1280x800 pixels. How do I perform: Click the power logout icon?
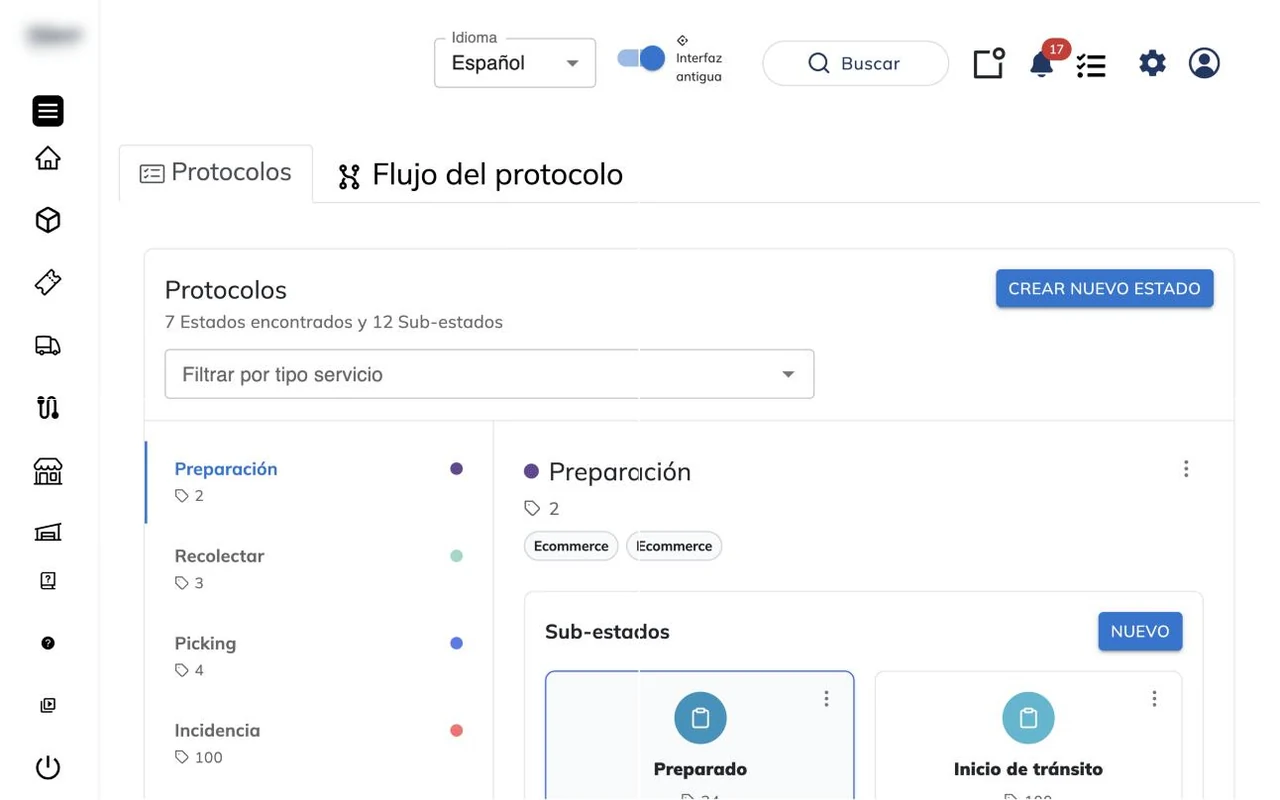[48, 767]
